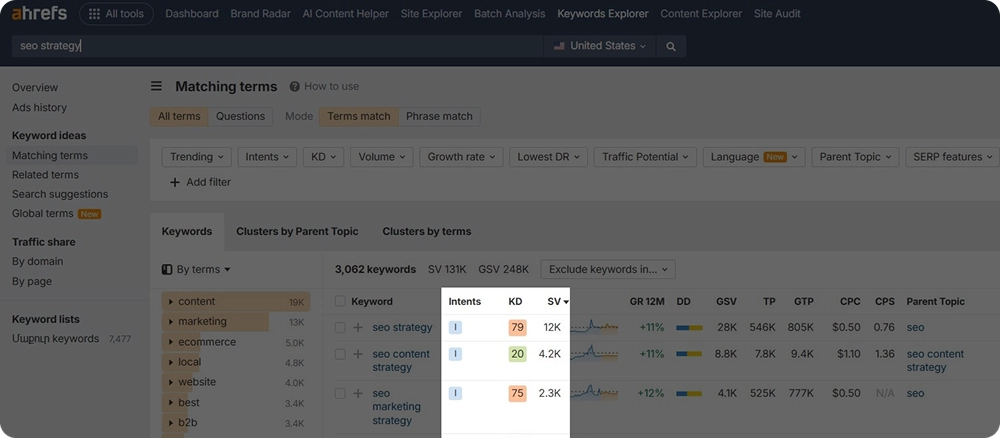Switch to Clusters by terms tab
This screenshot has height=438, width=1000.
427,231
